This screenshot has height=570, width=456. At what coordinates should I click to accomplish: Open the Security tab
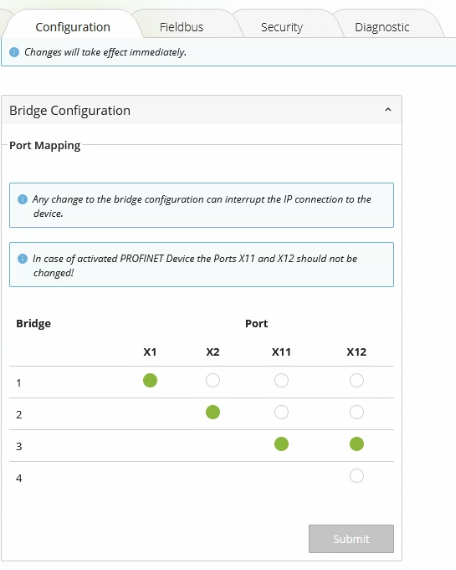(282, 27)
